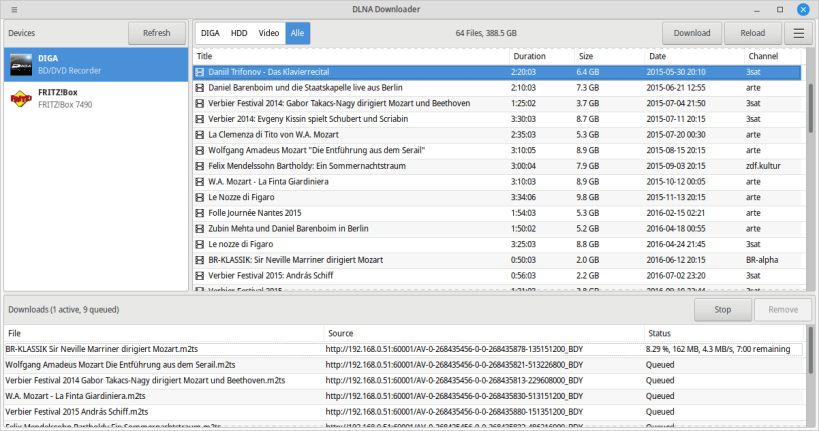Click the Status column header in Downloads
The height and width of the screenshot is (431, 819).
tap(724, 333)
